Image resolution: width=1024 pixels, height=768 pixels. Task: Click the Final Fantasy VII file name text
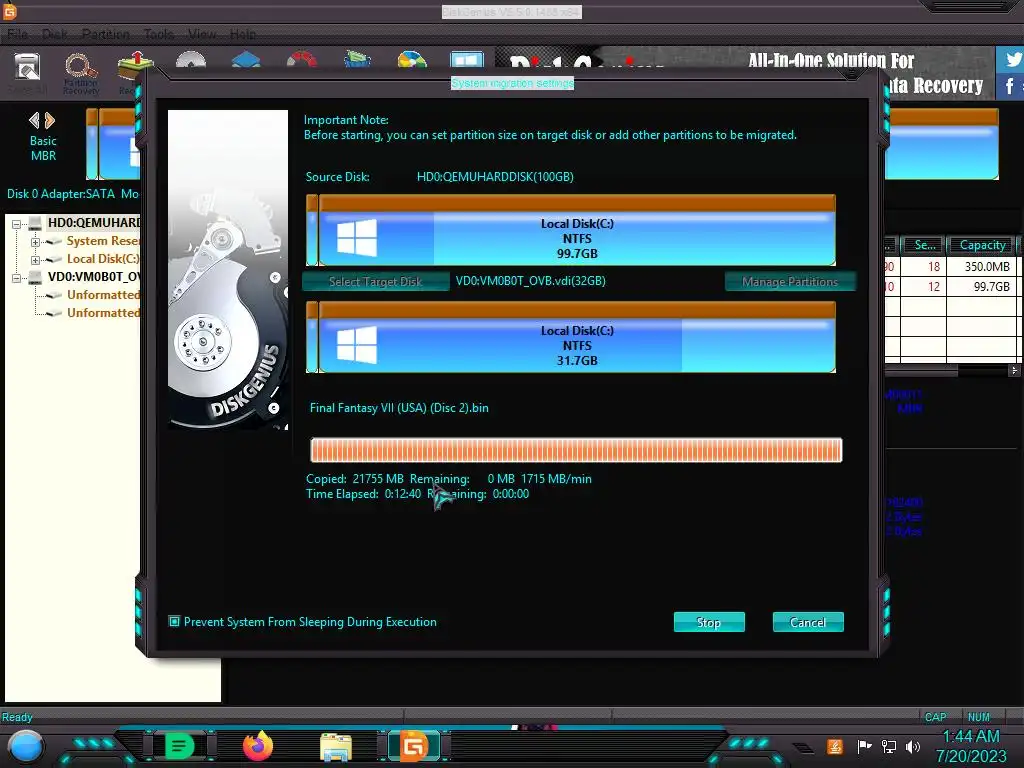coord(399,408)
